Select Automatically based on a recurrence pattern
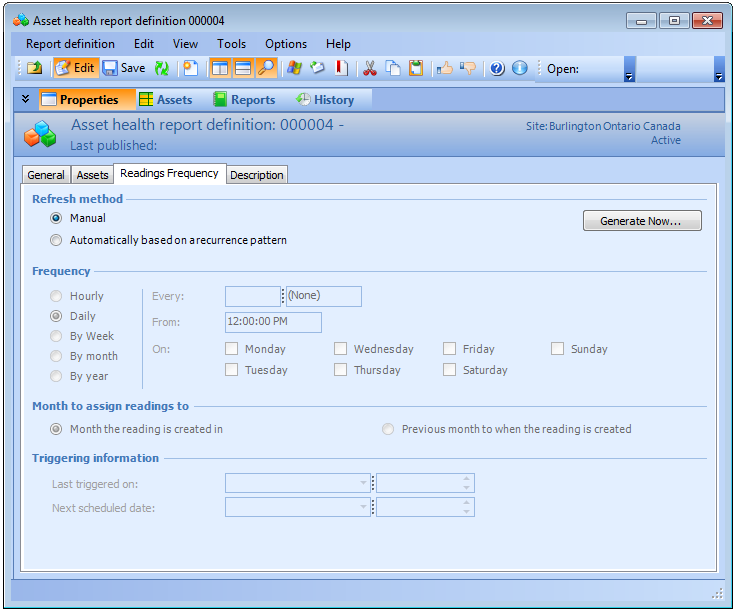736x611 pixels. (x=57, y=240)
